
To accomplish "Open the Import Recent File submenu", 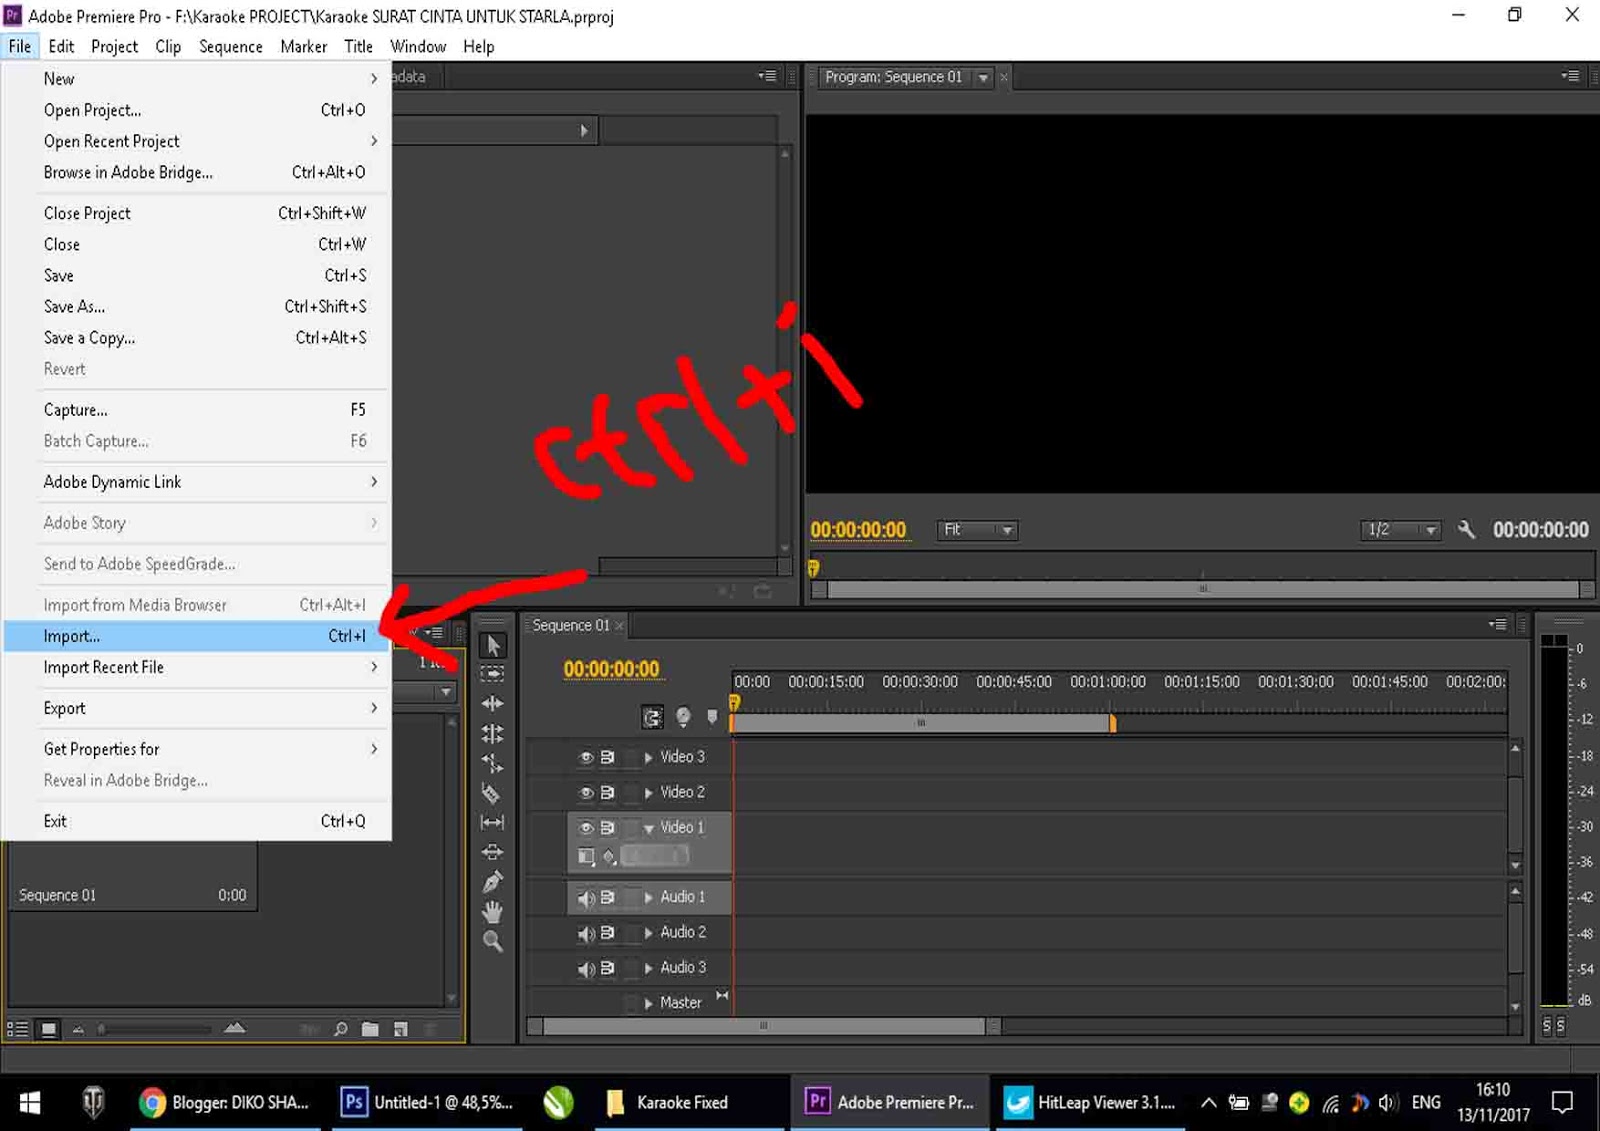I will pos(196,667).
